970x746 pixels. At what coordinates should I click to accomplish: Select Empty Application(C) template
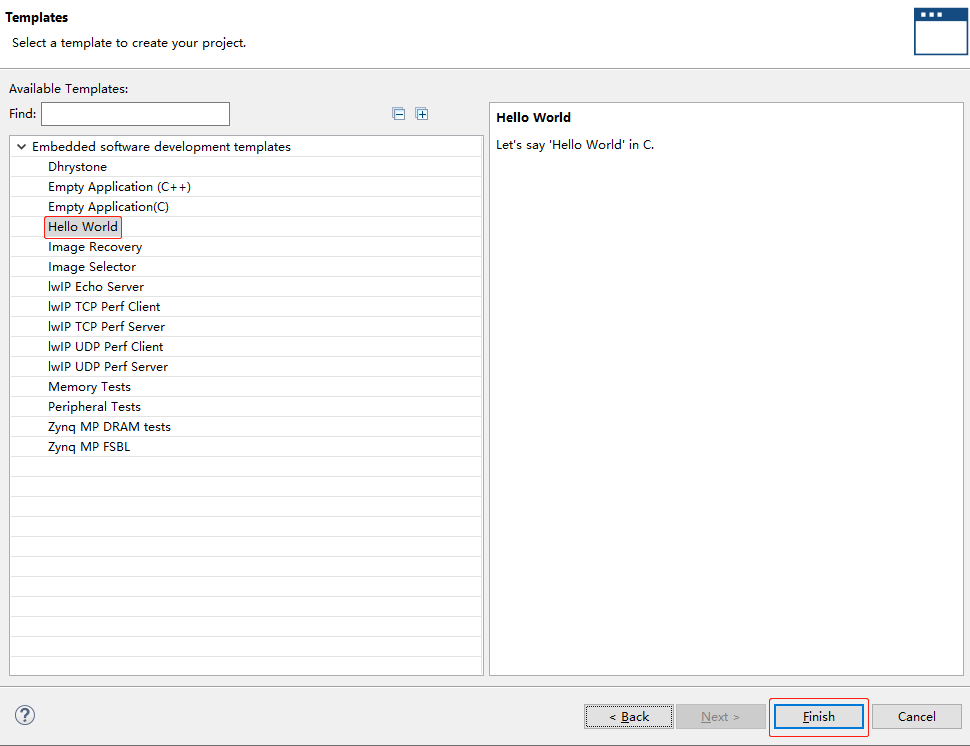tap(108, 207)
